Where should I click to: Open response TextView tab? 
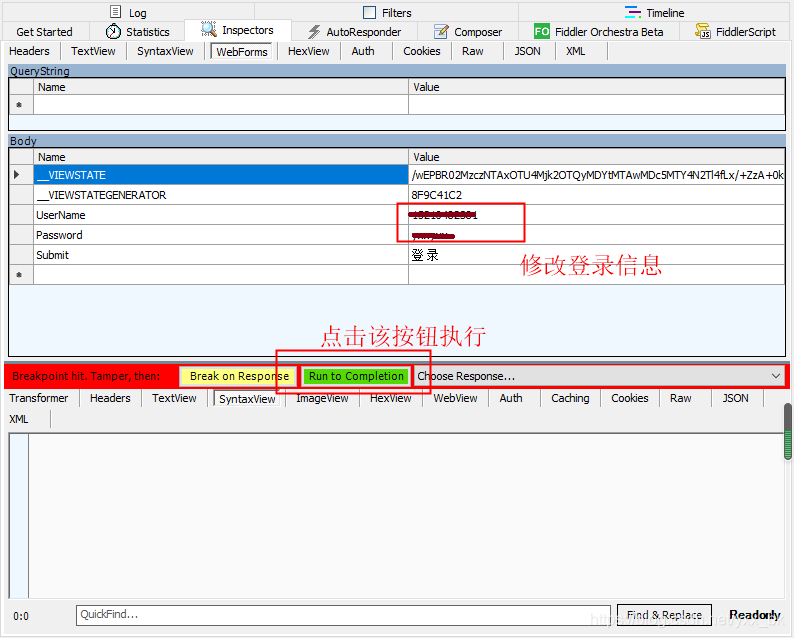174,398
